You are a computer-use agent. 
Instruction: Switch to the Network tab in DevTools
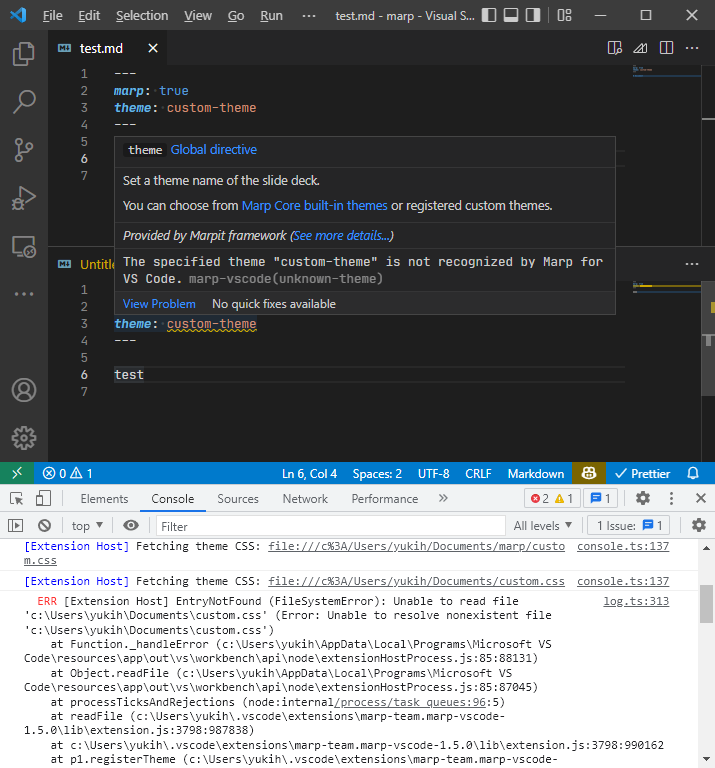(305, 499)
